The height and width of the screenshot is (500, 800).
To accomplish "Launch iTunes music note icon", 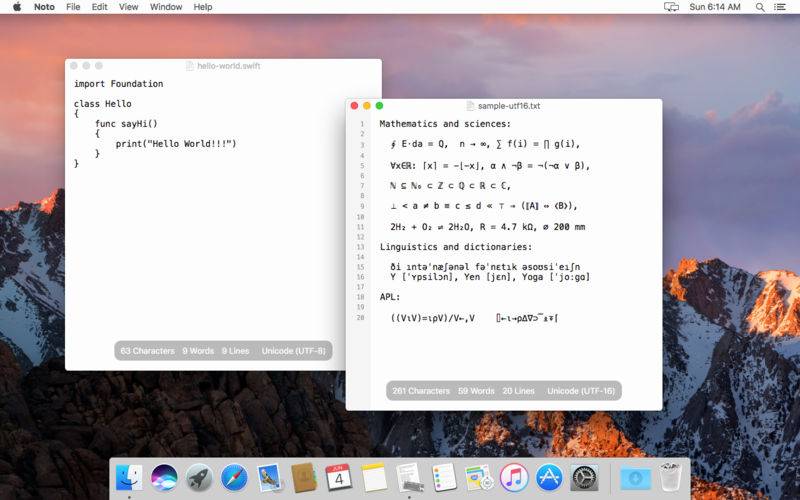I will click(x=514, y=478).
